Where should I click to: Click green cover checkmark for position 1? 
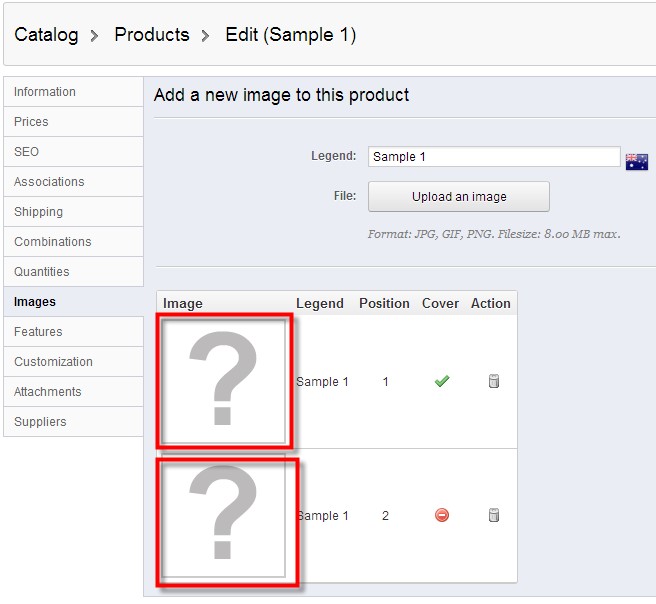tap(441, 381)
